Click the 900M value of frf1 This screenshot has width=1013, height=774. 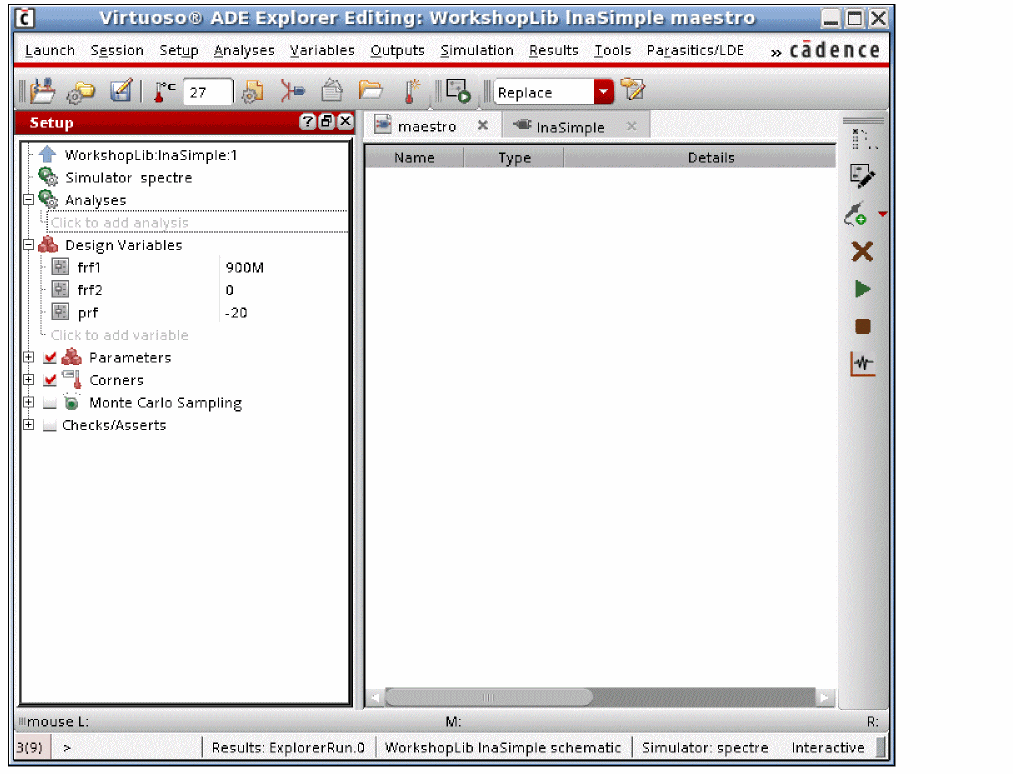[244, 267]
